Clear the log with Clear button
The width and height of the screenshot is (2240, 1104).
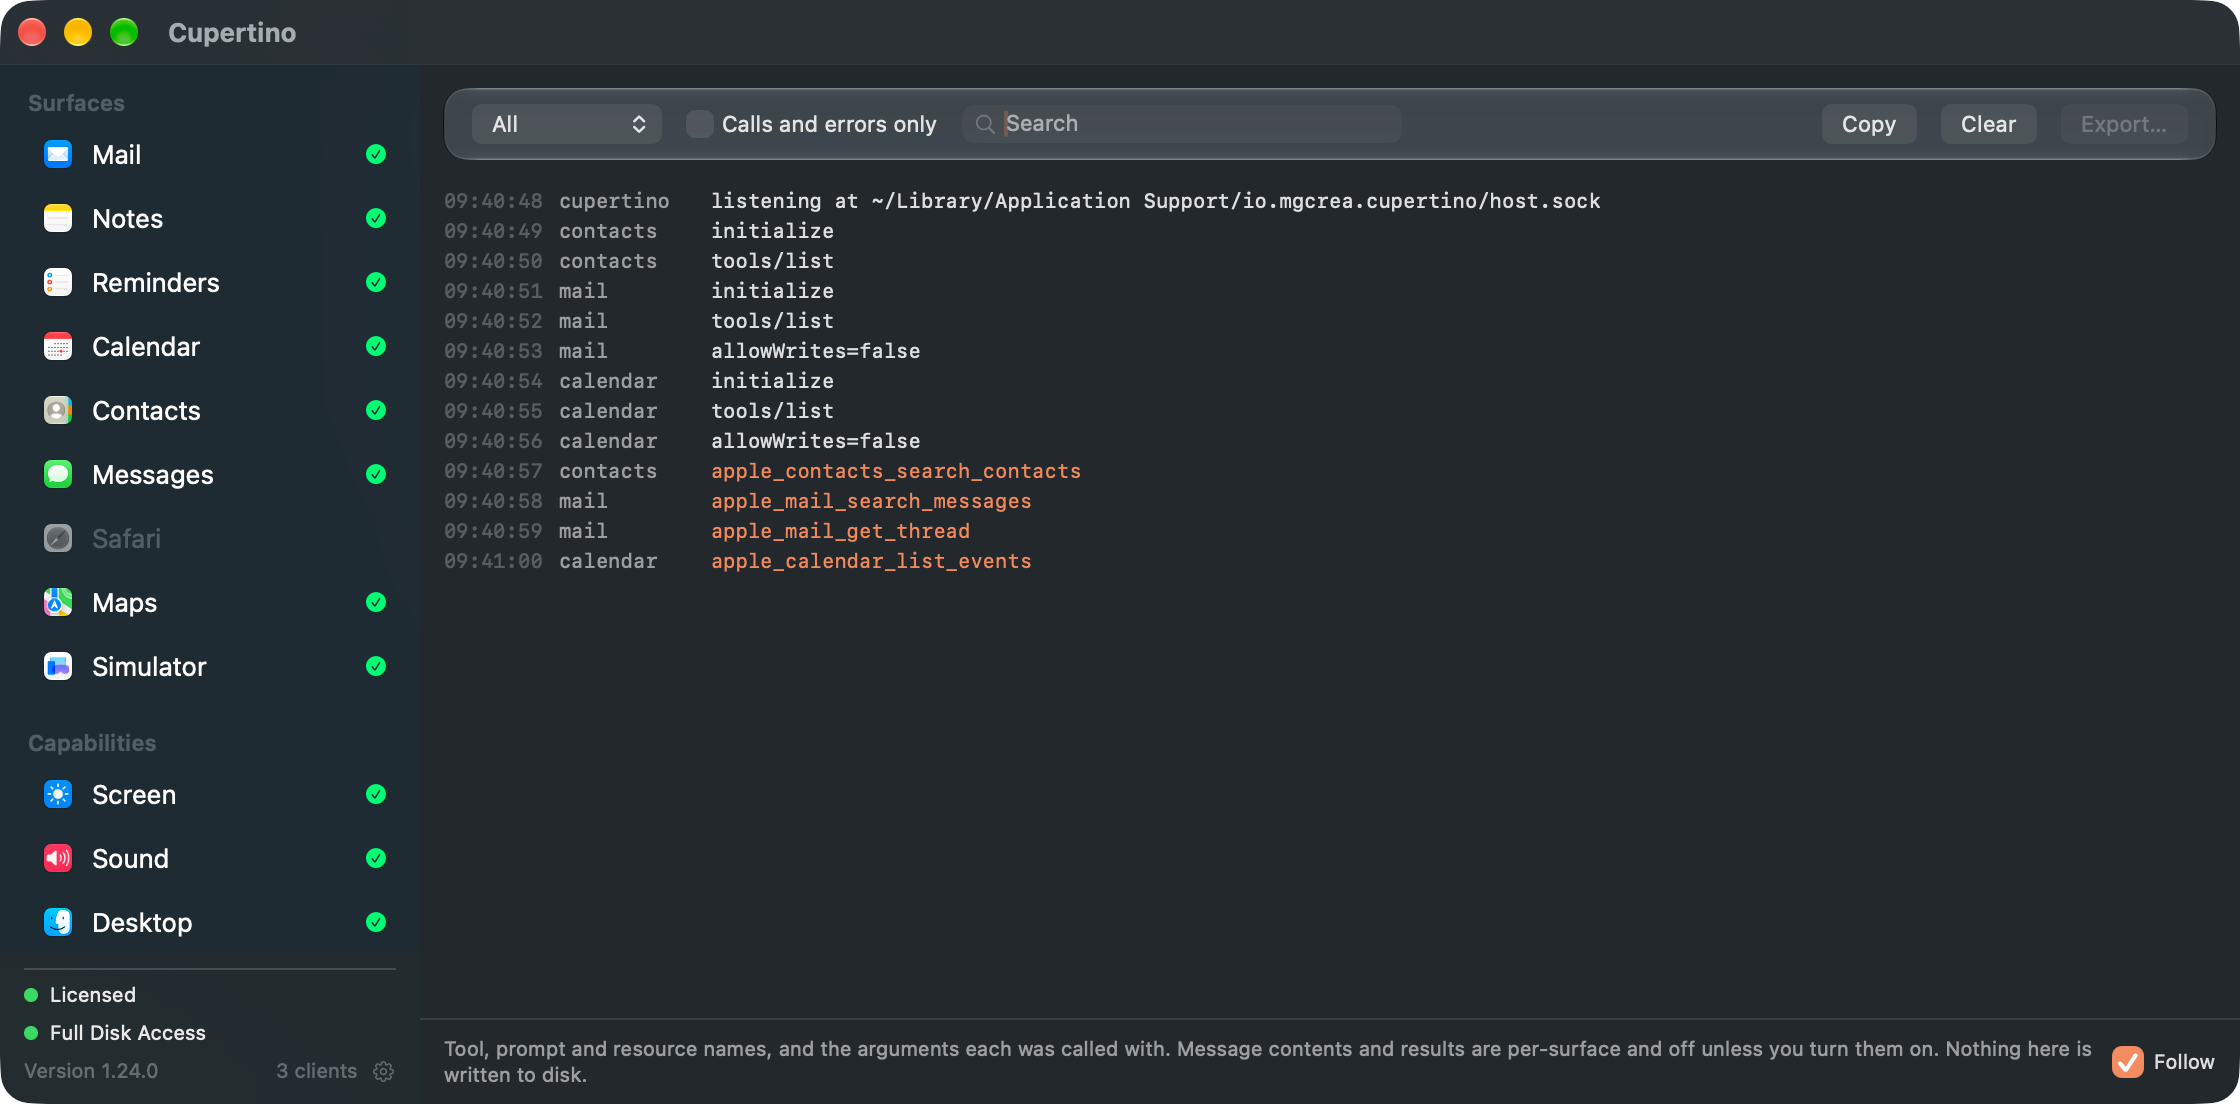(x=1988, y=124)
